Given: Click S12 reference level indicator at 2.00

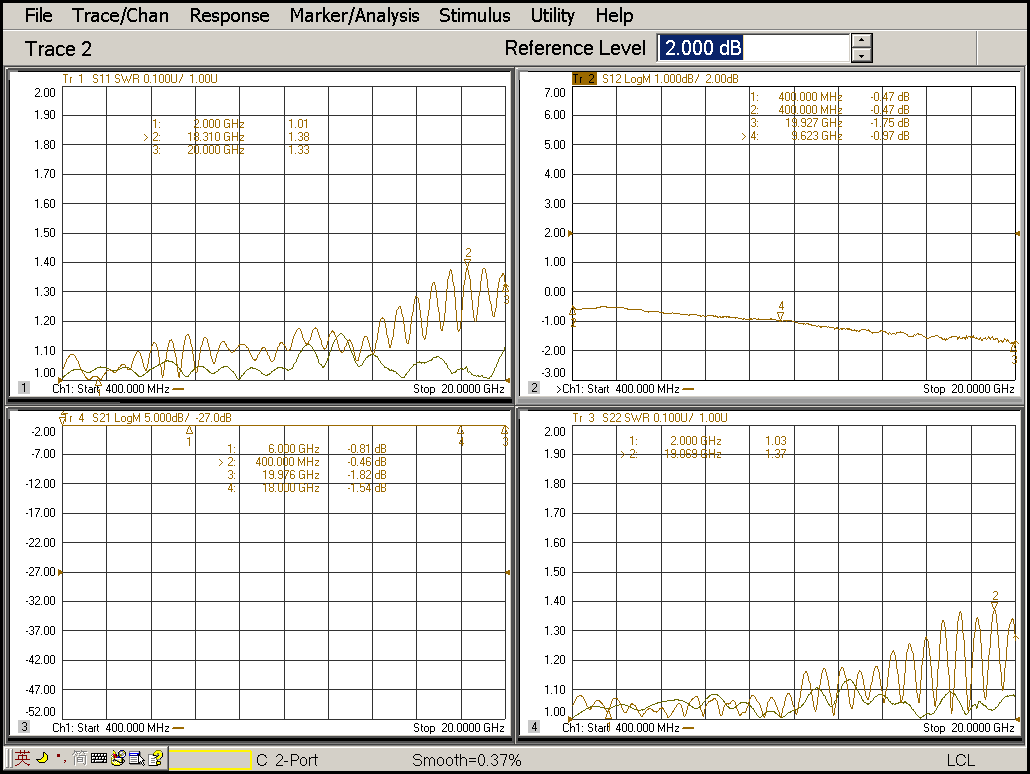Looking at the screenshot, I should click(570, 233).
